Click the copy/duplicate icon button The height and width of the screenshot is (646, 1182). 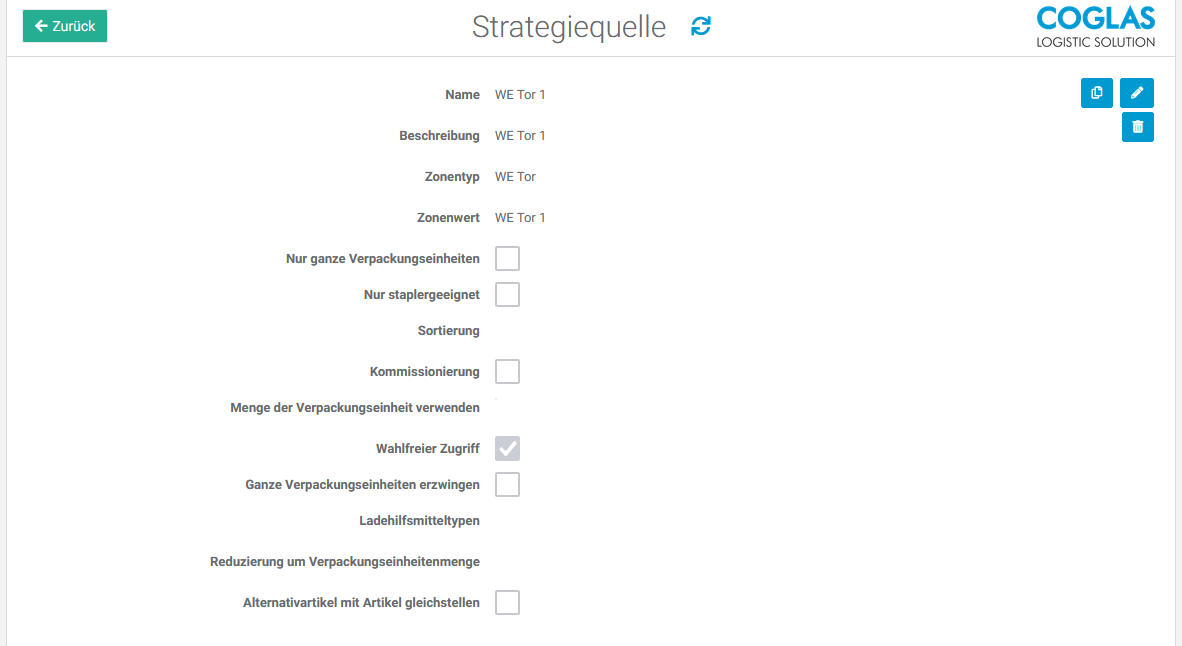pos(1097,93)
